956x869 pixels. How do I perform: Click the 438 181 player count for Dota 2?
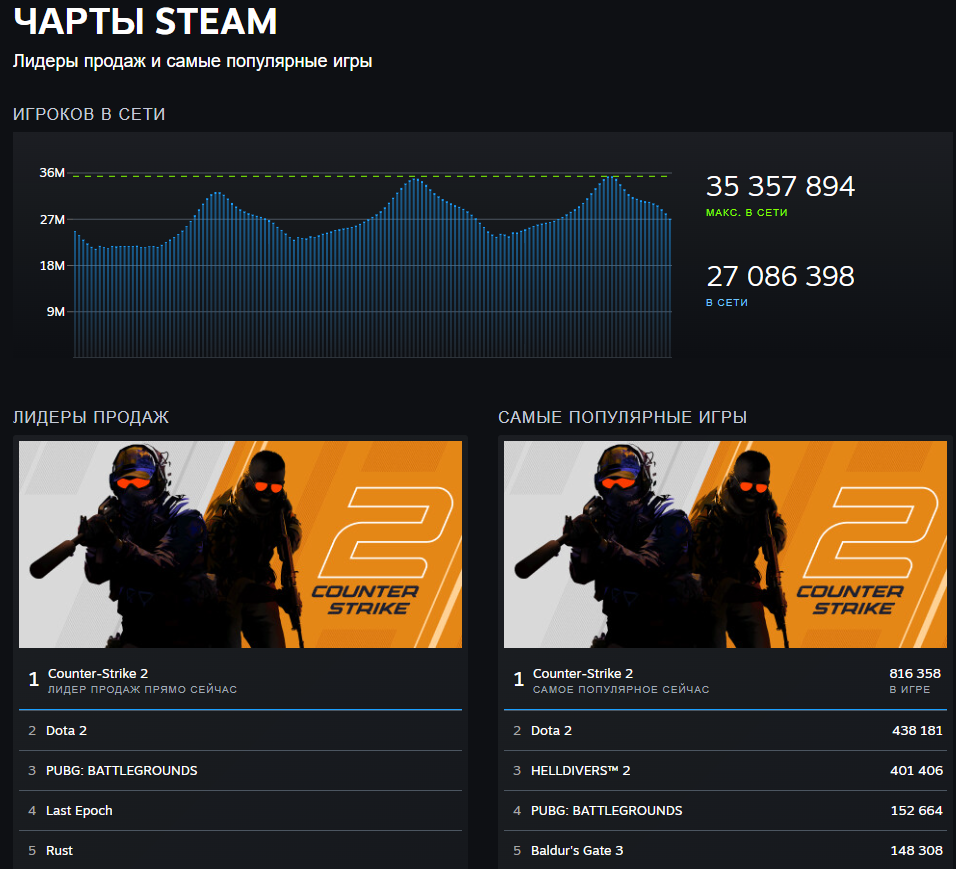917,731
